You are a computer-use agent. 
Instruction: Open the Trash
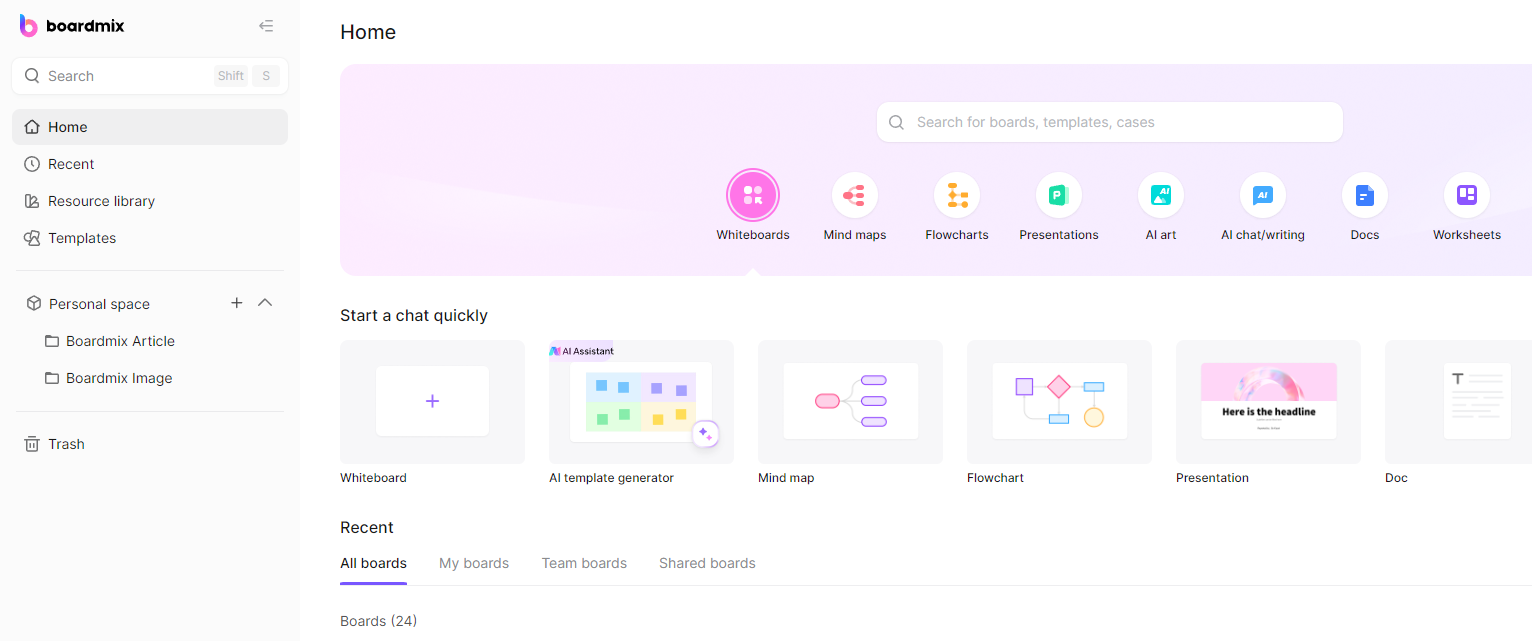(64, 443)
